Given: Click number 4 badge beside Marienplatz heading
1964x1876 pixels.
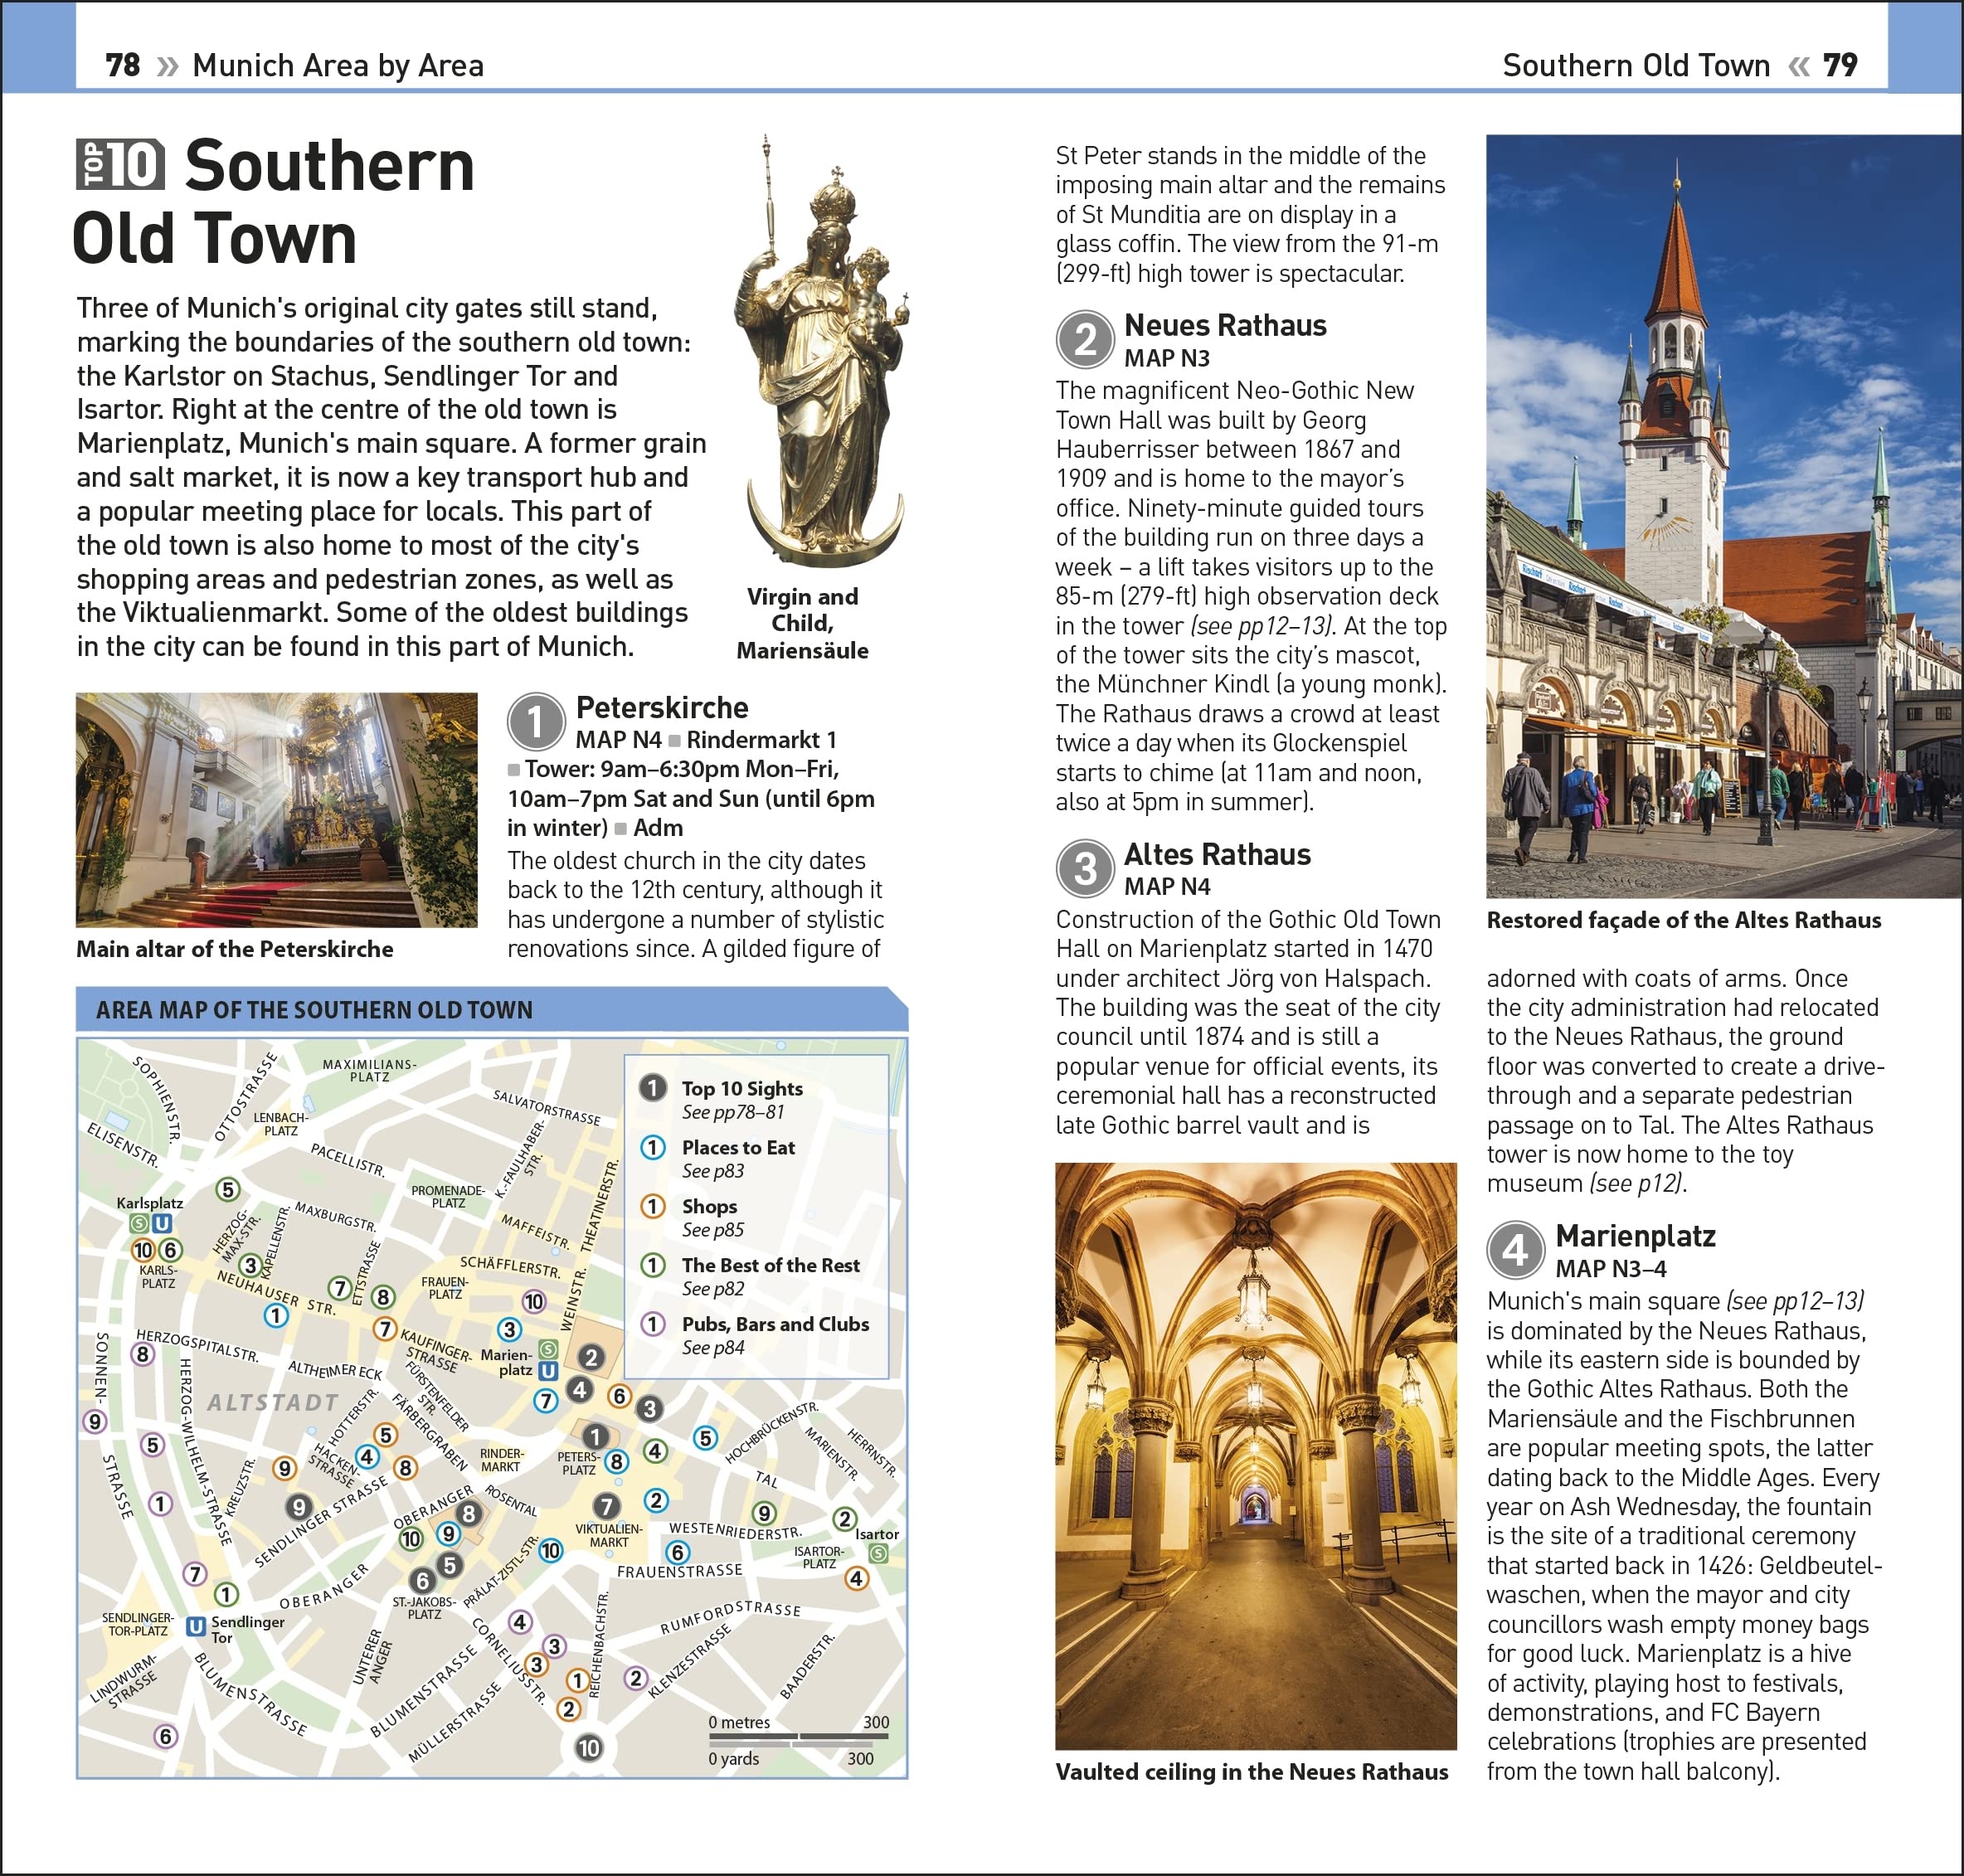Looking at the screenshot, I should pos(1515,1250).
